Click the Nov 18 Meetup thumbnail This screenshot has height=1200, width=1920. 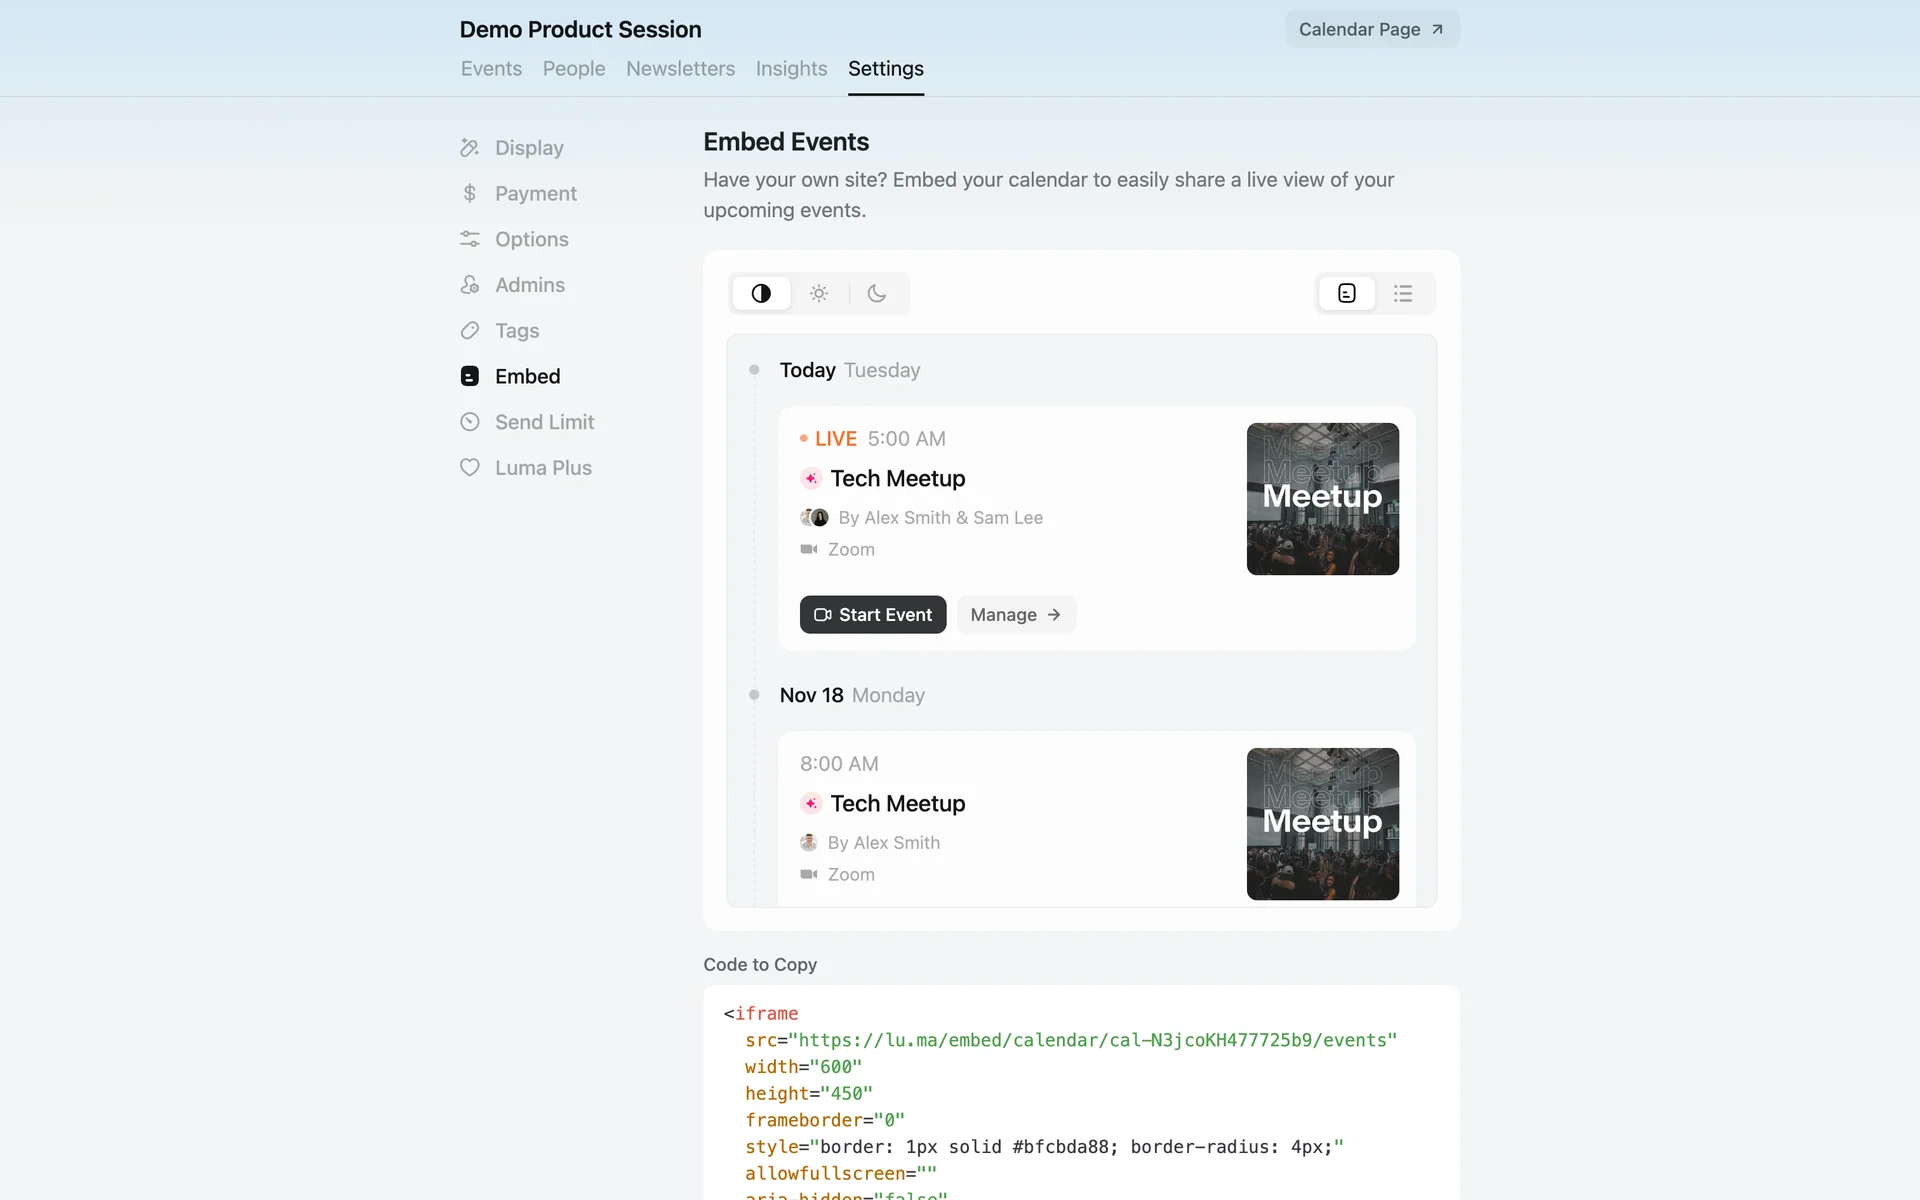click(1322, 824)
